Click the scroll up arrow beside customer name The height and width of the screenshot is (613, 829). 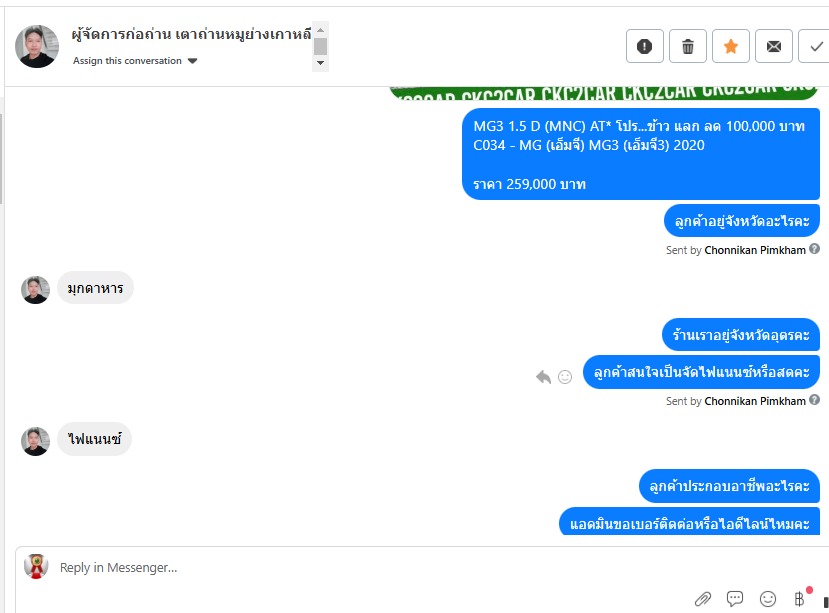(320, 30)
